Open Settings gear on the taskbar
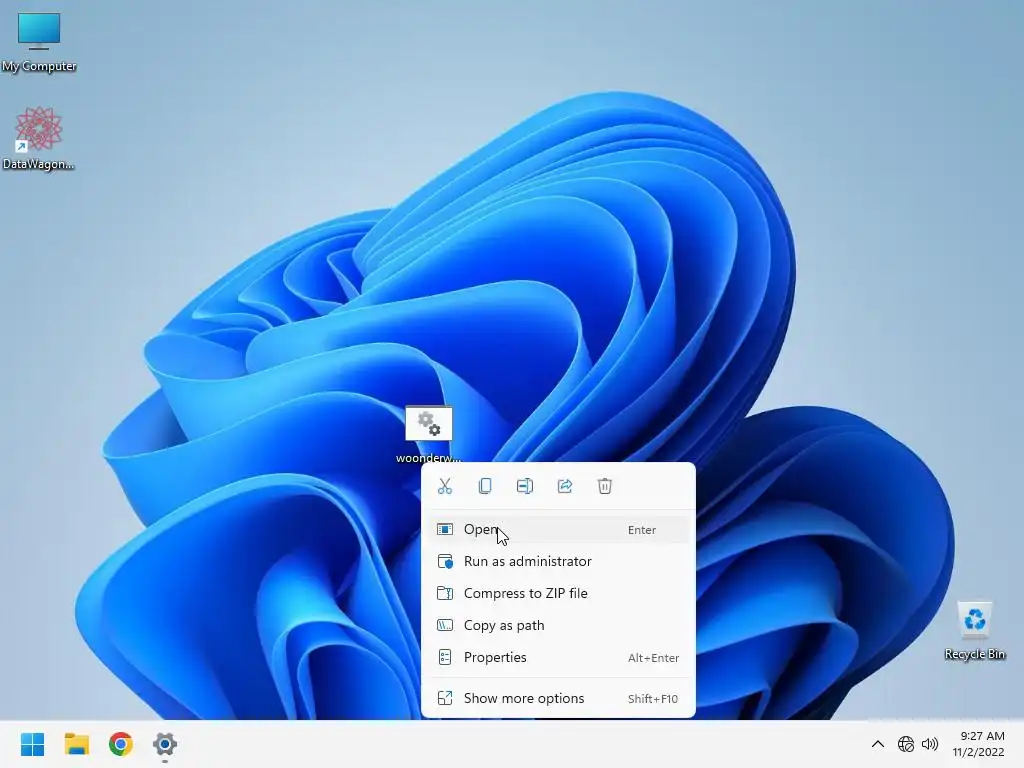Screen dimensions: 1024x768 click(165, 744)
